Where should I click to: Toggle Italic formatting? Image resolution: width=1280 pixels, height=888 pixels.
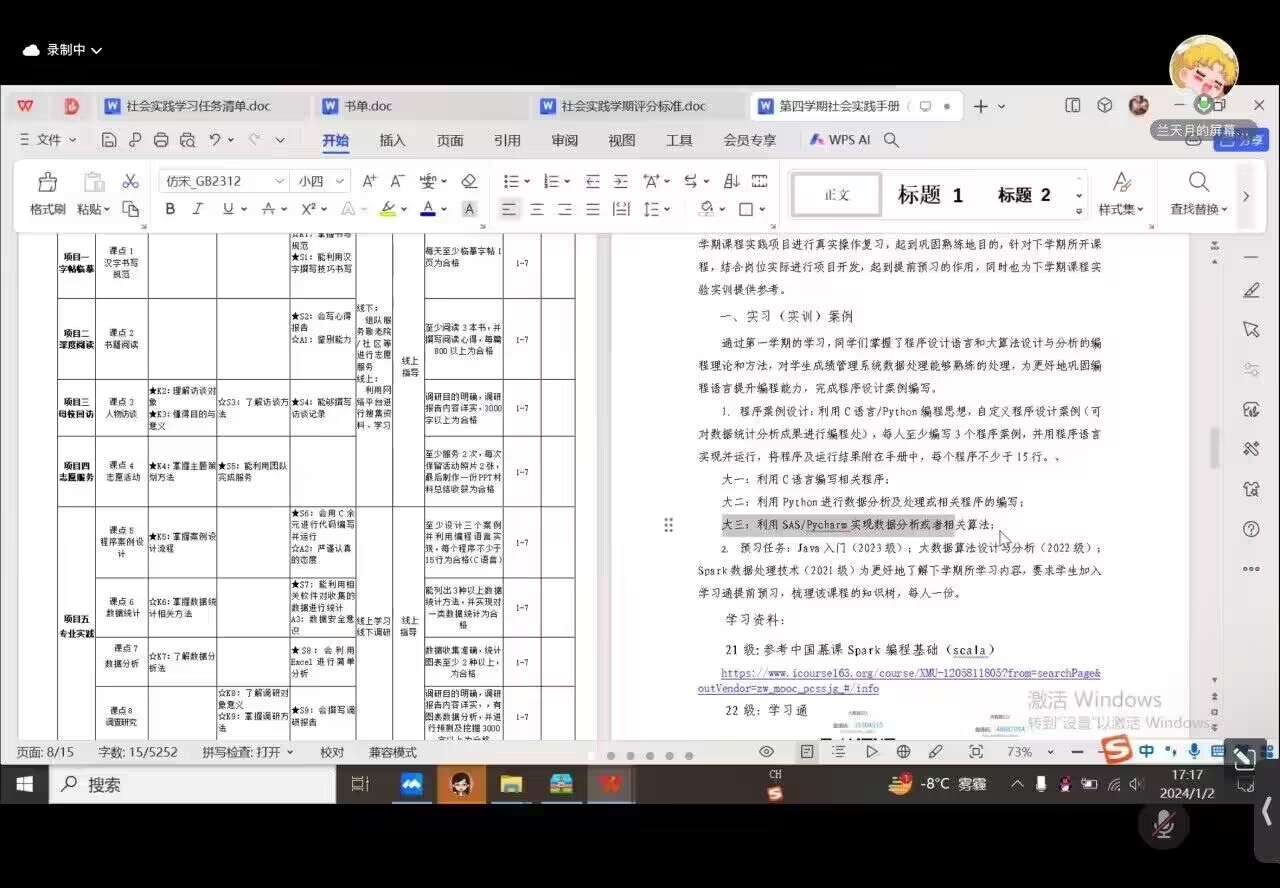pyautogui.click(x=198, y=209)
